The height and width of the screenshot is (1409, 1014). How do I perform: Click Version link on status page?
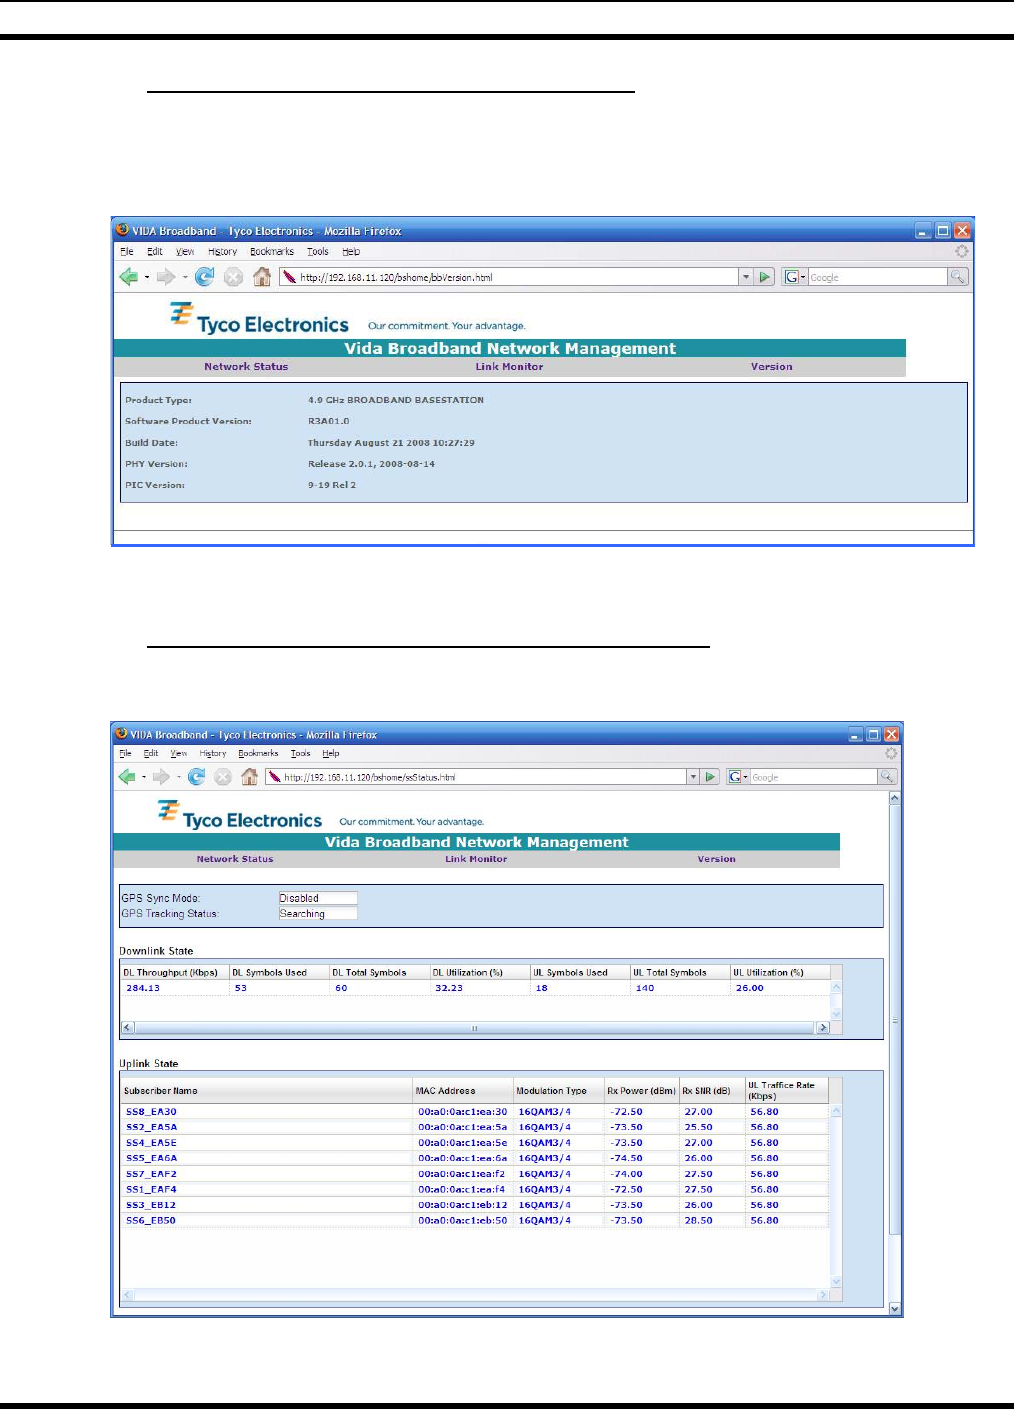[x=716, y=859]
